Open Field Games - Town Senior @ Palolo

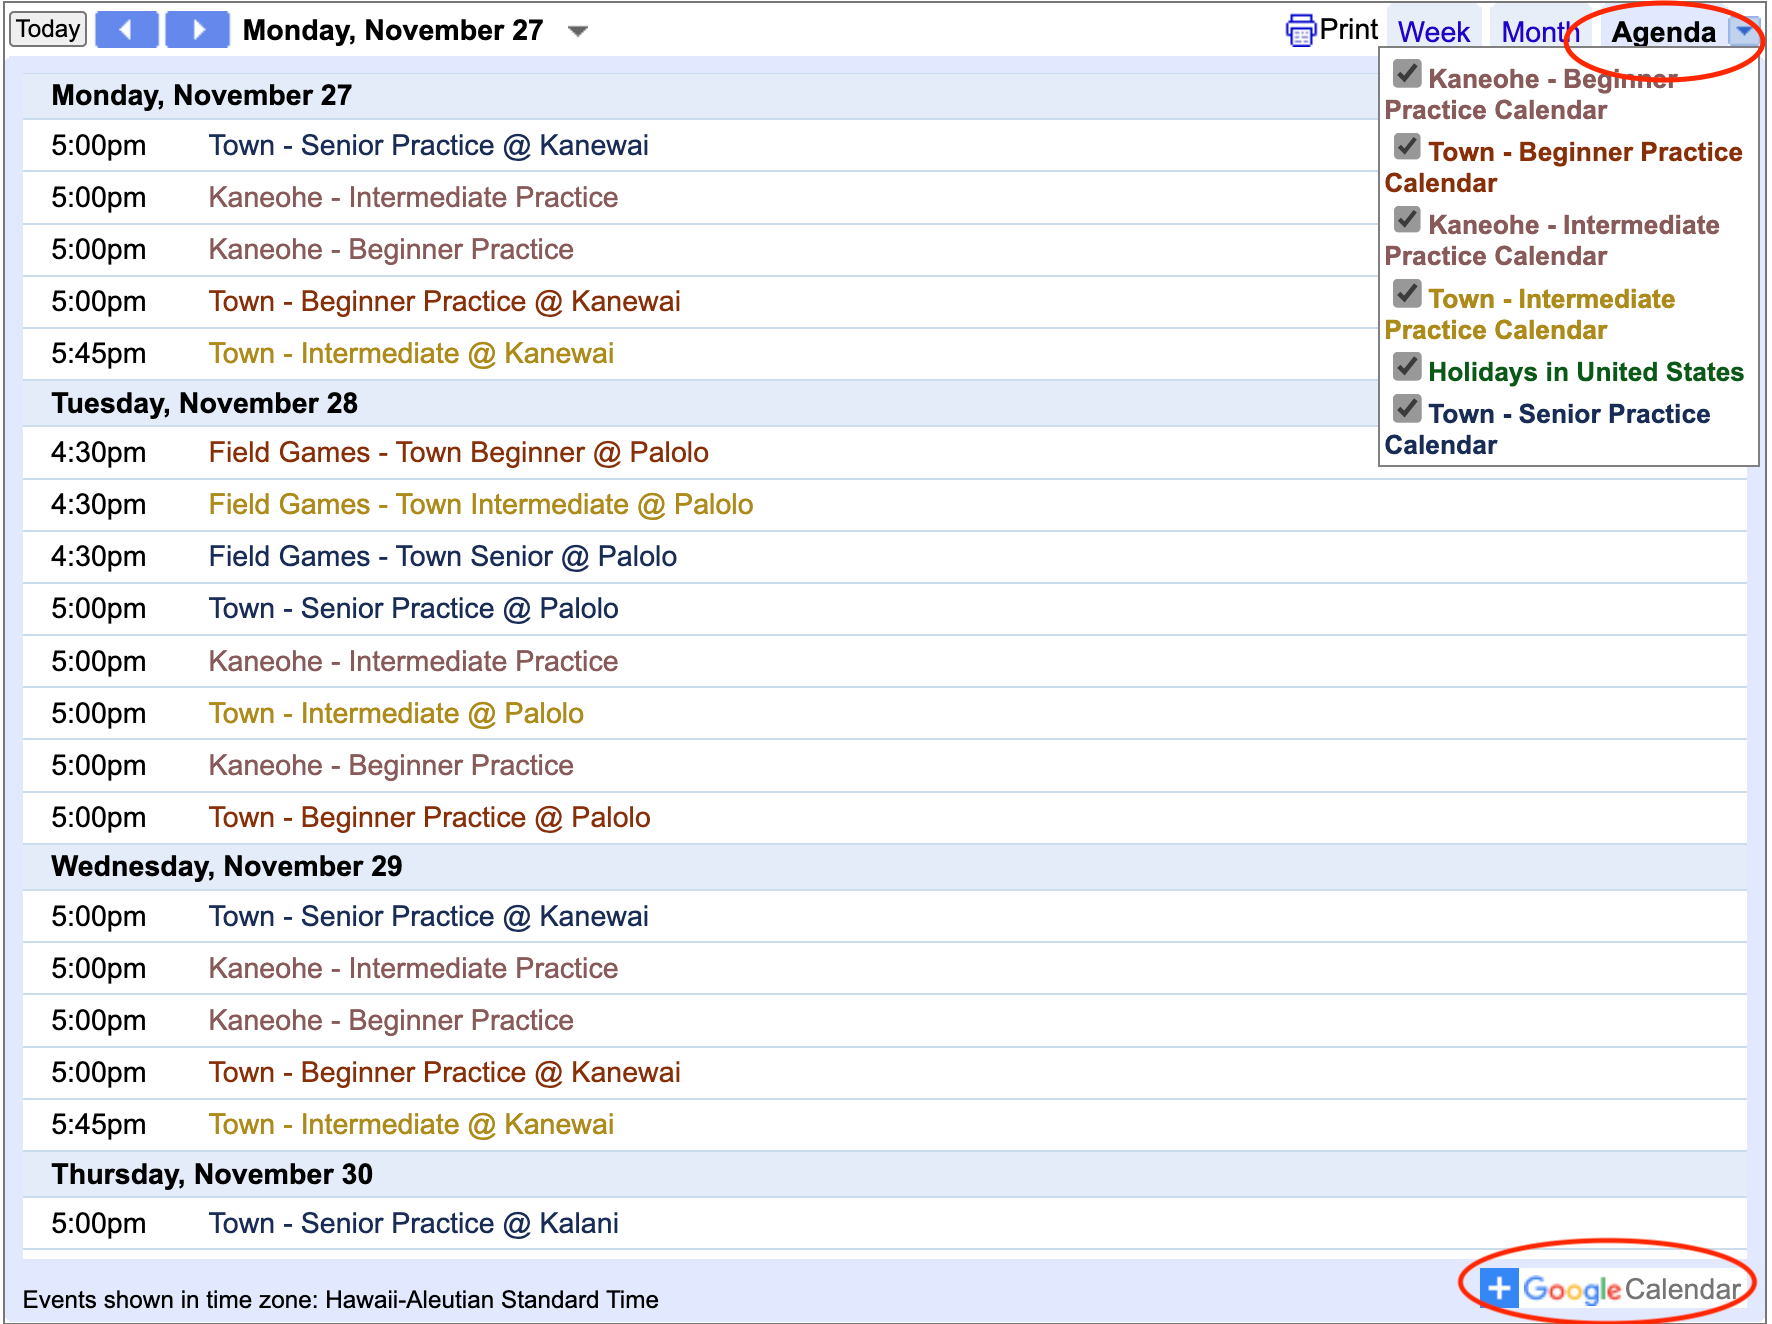pos(442,556)
